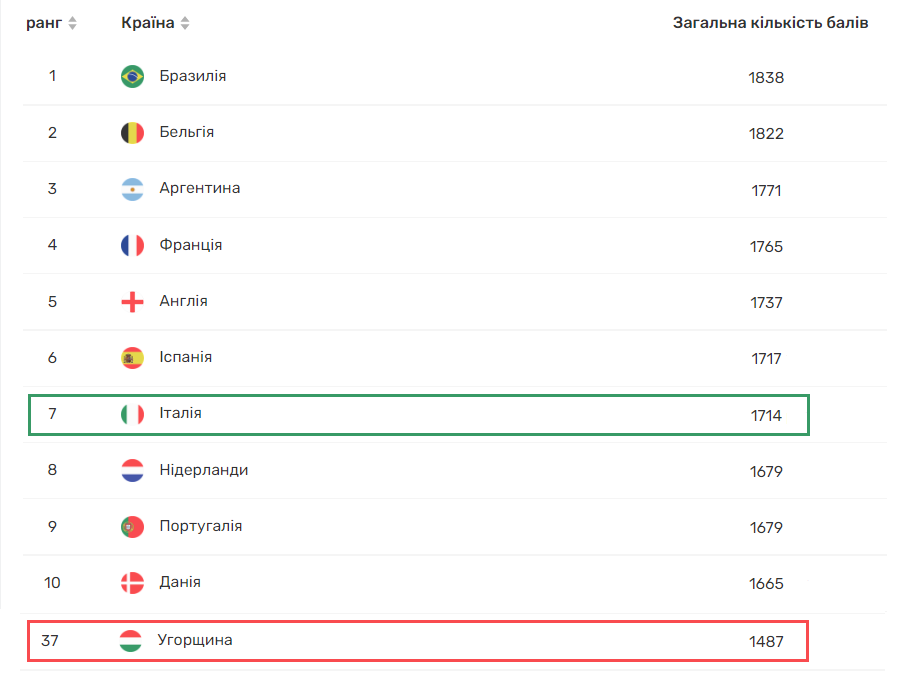Click the Denmark flag icon
Image resolution: width=907 pixels, height=675 pixels.
coord(132,583)
